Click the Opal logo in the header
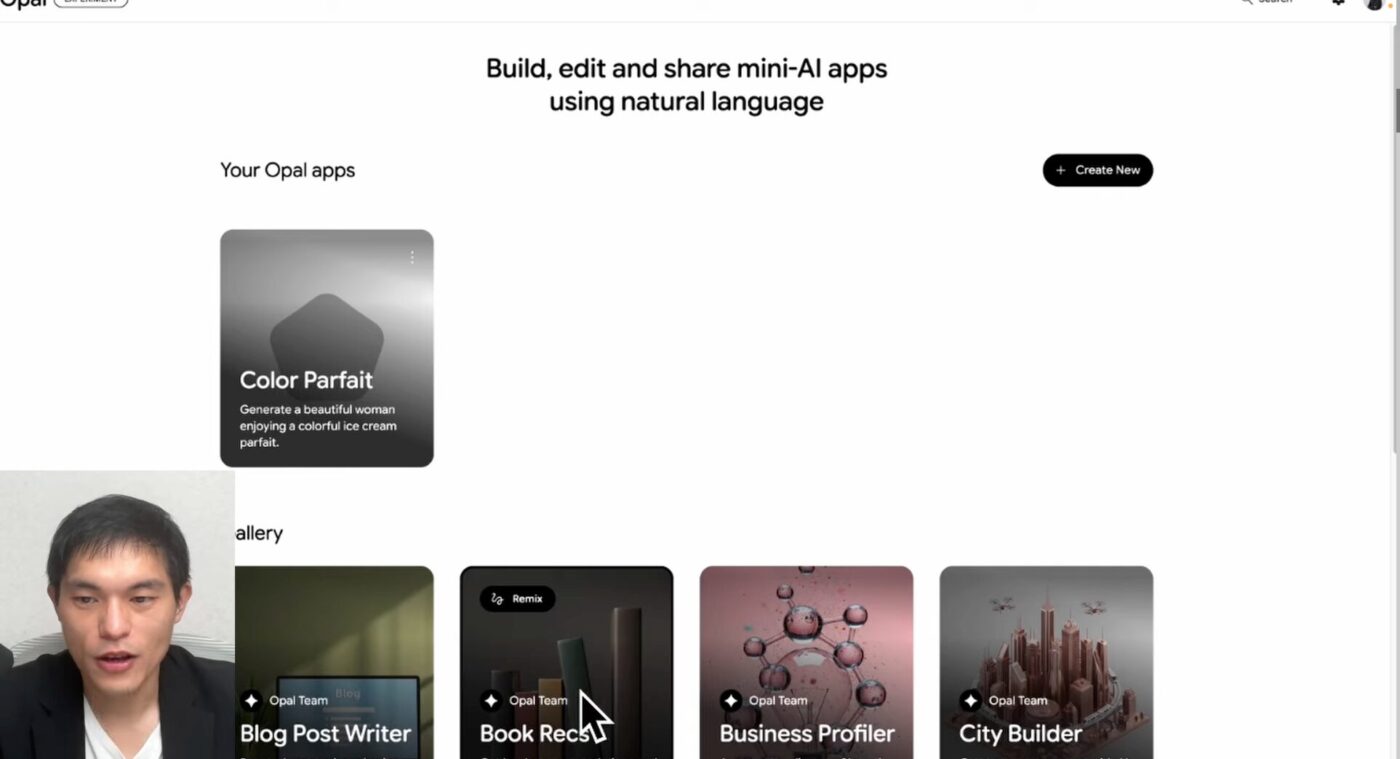The height and width of the screenshot is (759, 1400). (x=24, y=3)
